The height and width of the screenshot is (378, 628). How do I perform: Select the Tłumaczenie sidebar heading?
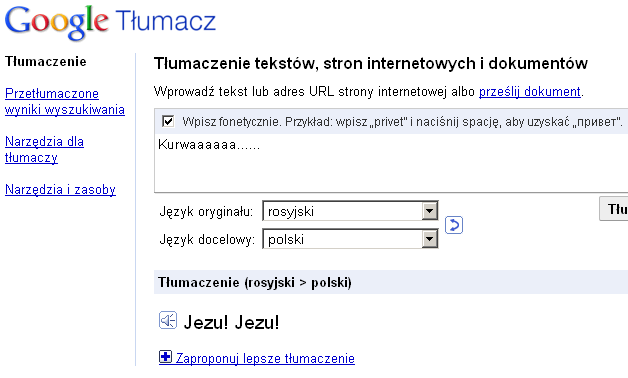46,62
